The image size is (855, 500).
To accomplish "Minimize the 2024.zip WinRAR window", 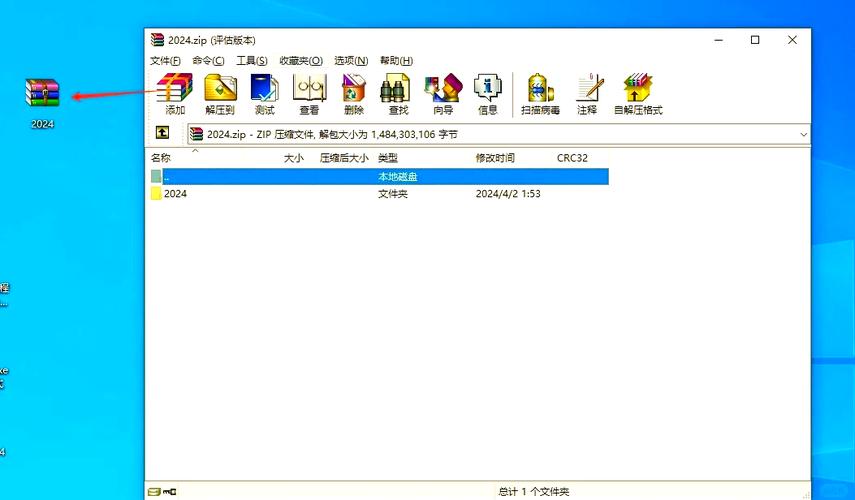I will pos(719,40).
